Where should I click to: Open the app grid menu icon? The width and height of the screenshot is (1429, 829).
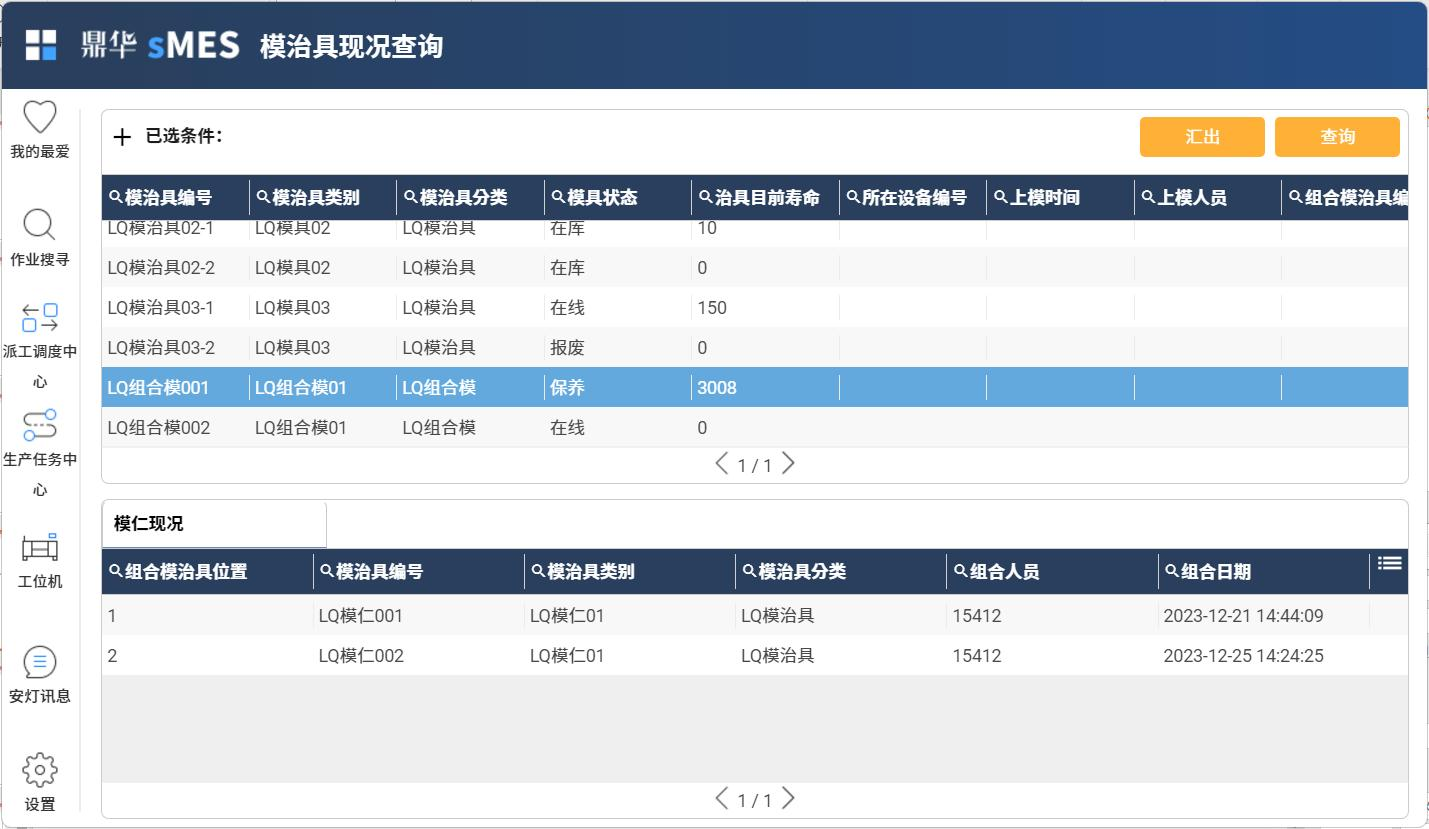[41, 45]
